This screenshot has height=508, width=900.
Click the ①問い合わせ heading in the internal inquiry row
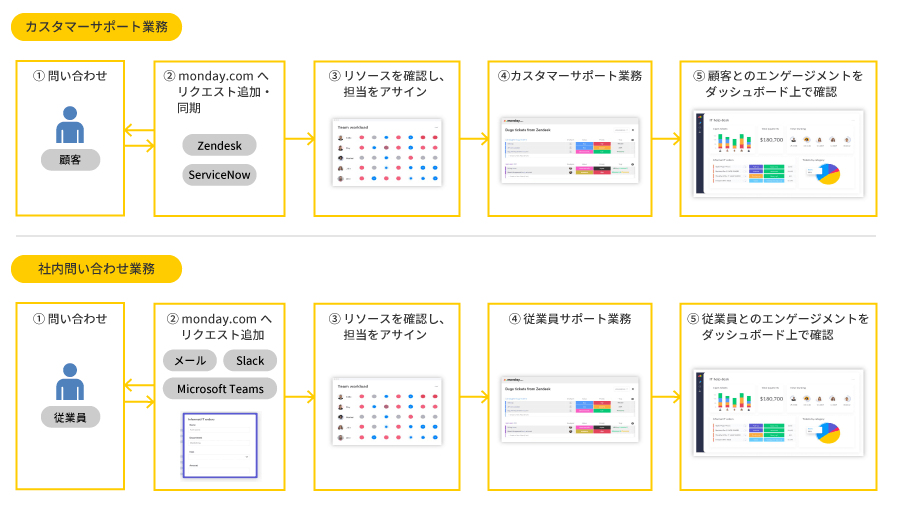pos(70,319)
